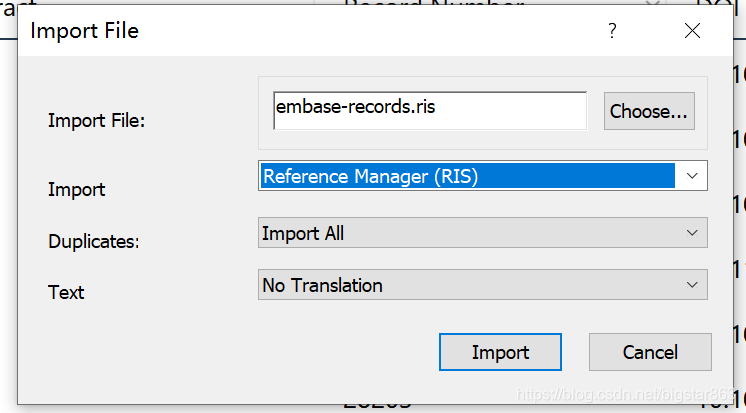Close the Import File dialog
The width and height of the screenshot is (746, 413).
pos(692,31)
